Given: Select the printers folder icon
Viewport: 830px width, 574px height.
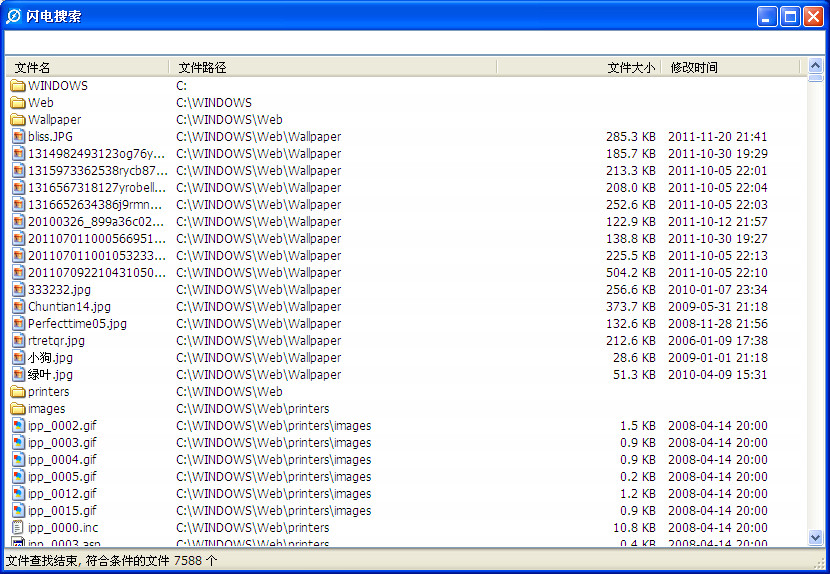Looking at the screenshot, I should coord(18,392).
